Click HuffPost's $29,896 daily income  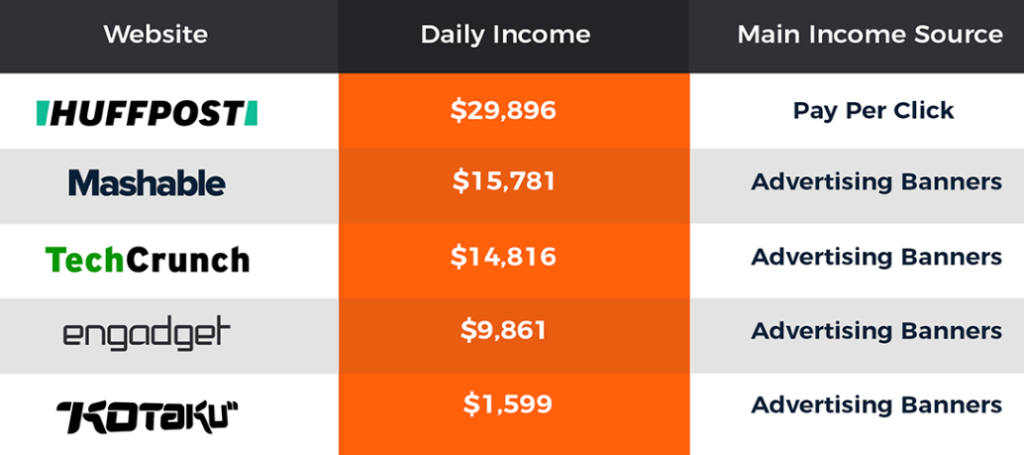click(503, 110)
